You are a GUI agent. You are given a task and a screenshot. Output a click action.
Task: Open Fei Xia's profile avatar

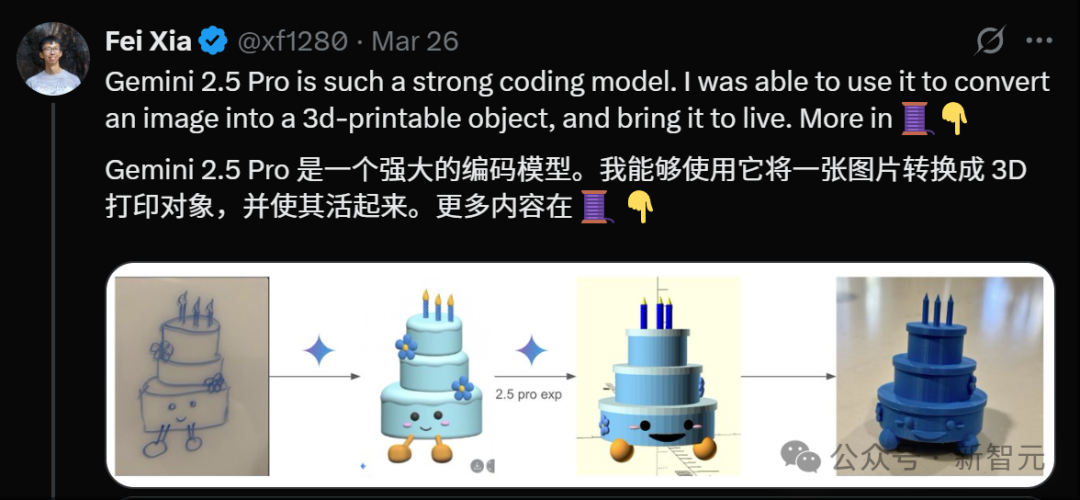(x=53, y=58)
